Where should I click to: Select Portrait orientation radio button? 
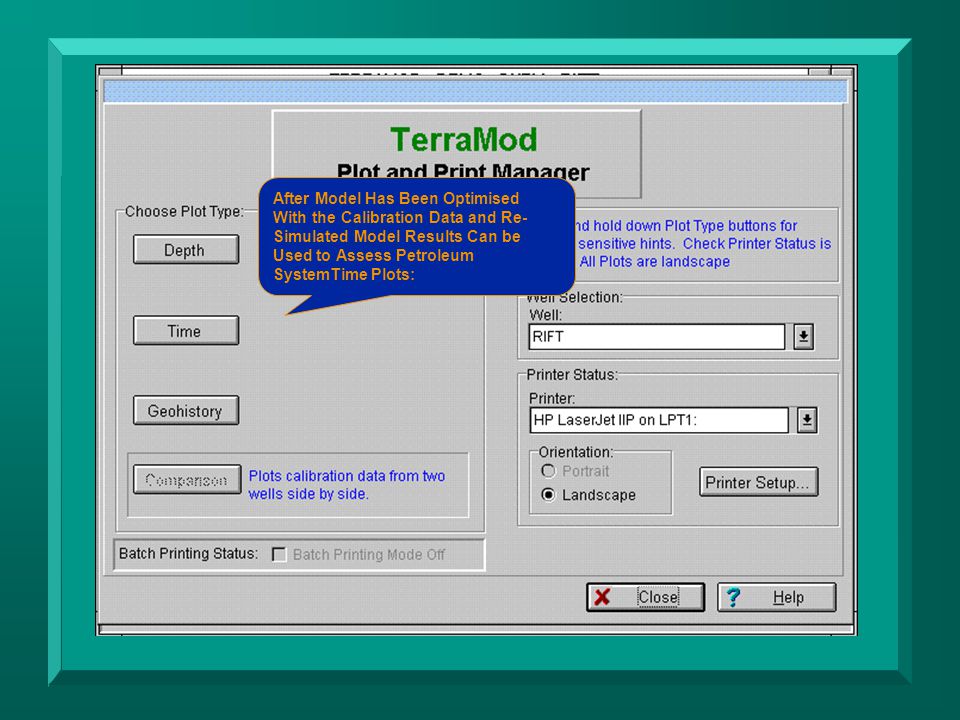tap(548, 471)
